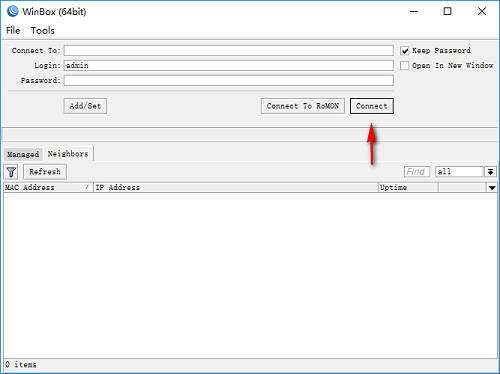Click Connect To RoMON button
The image size is (500, 374).
pos(303,106)
